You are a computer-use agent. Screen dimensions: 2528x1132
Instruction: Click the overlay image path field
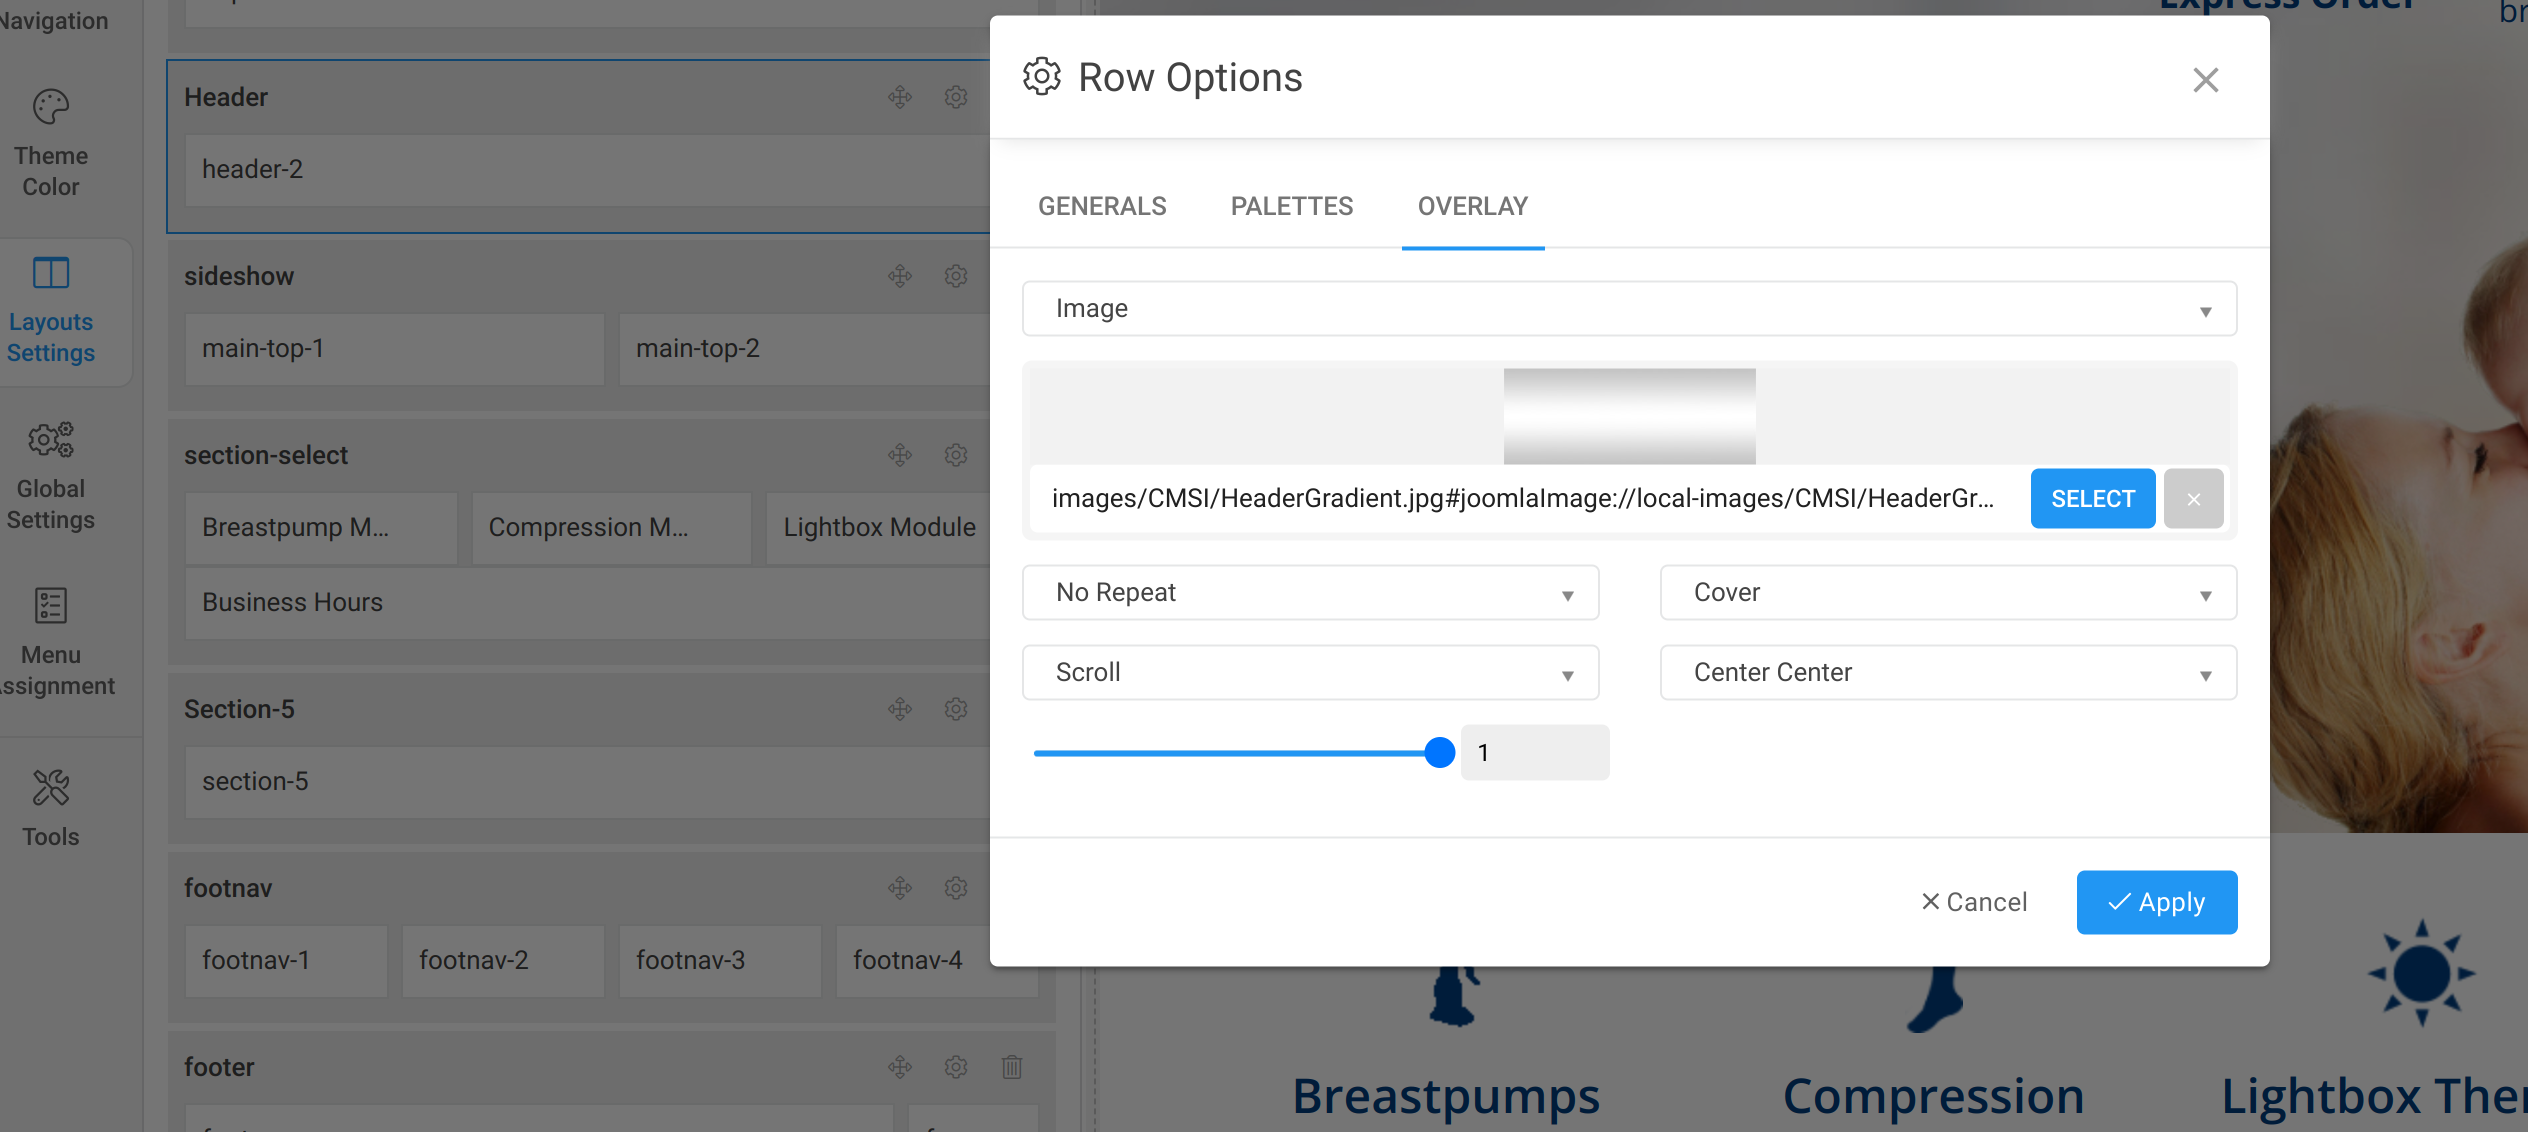click(1522, 499)
